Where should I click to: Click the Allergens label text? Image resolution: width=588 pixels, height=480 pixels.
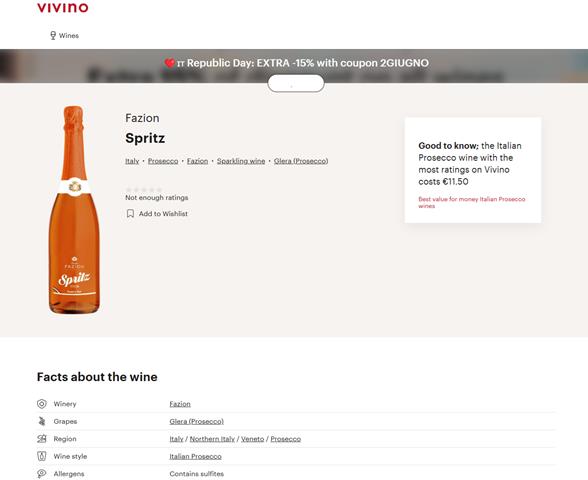click(x=69, y=474)
